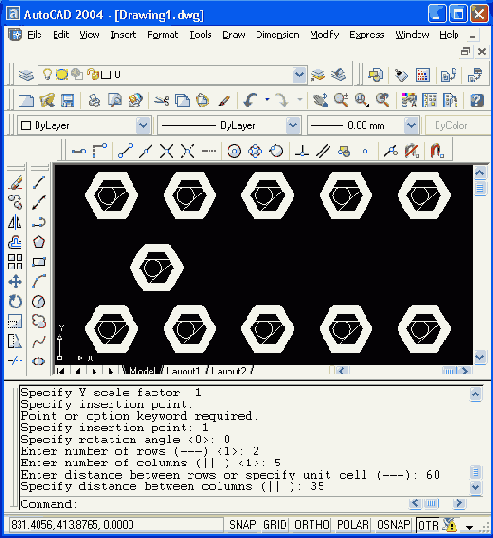Open the Dimension menu
493x538 pixels.
278,35
